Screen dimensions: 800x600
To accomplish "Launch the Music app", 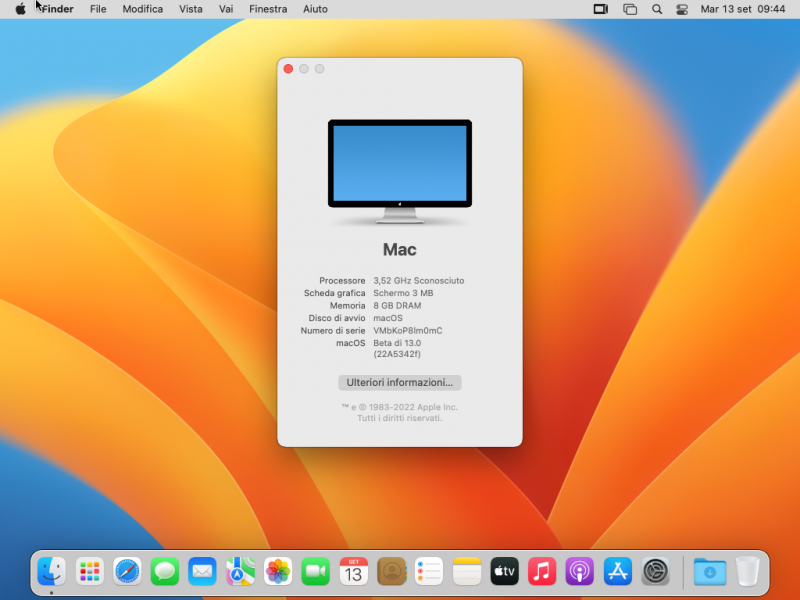I will click(x=541, y=572).
